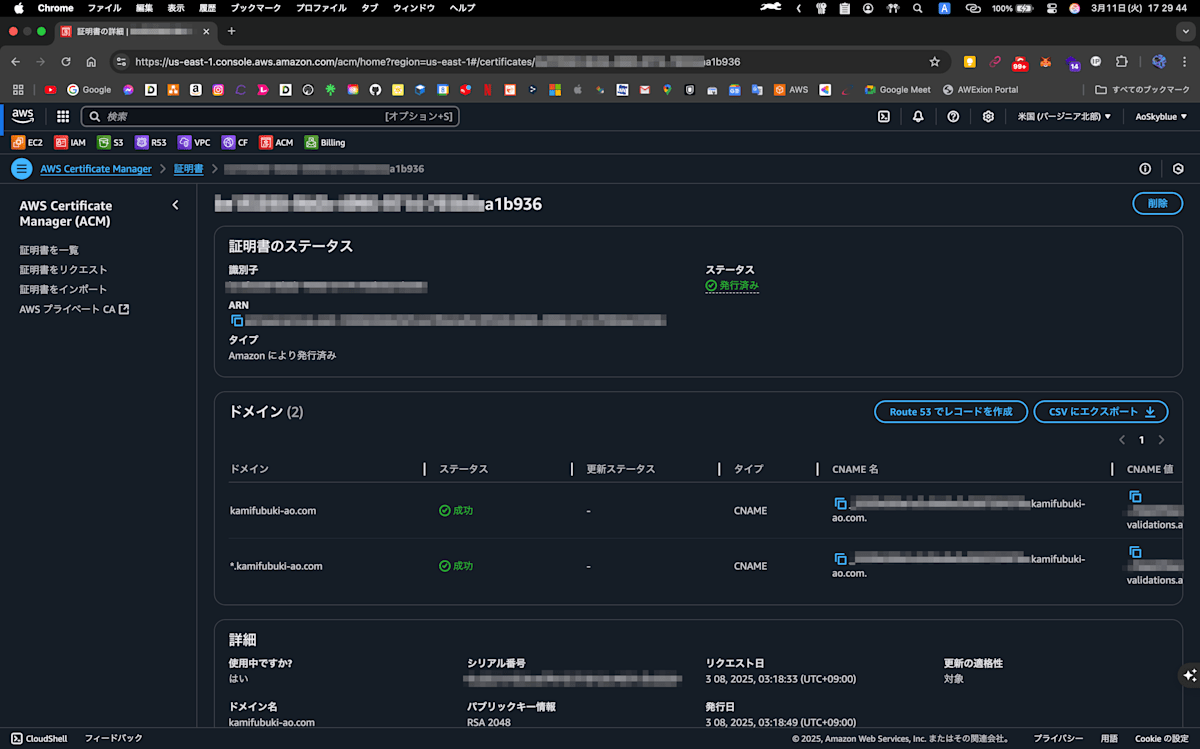The image size is (1200, 749).
Task: Open the Chrome extensions puzzle icon
Action: click(1121, 62)
